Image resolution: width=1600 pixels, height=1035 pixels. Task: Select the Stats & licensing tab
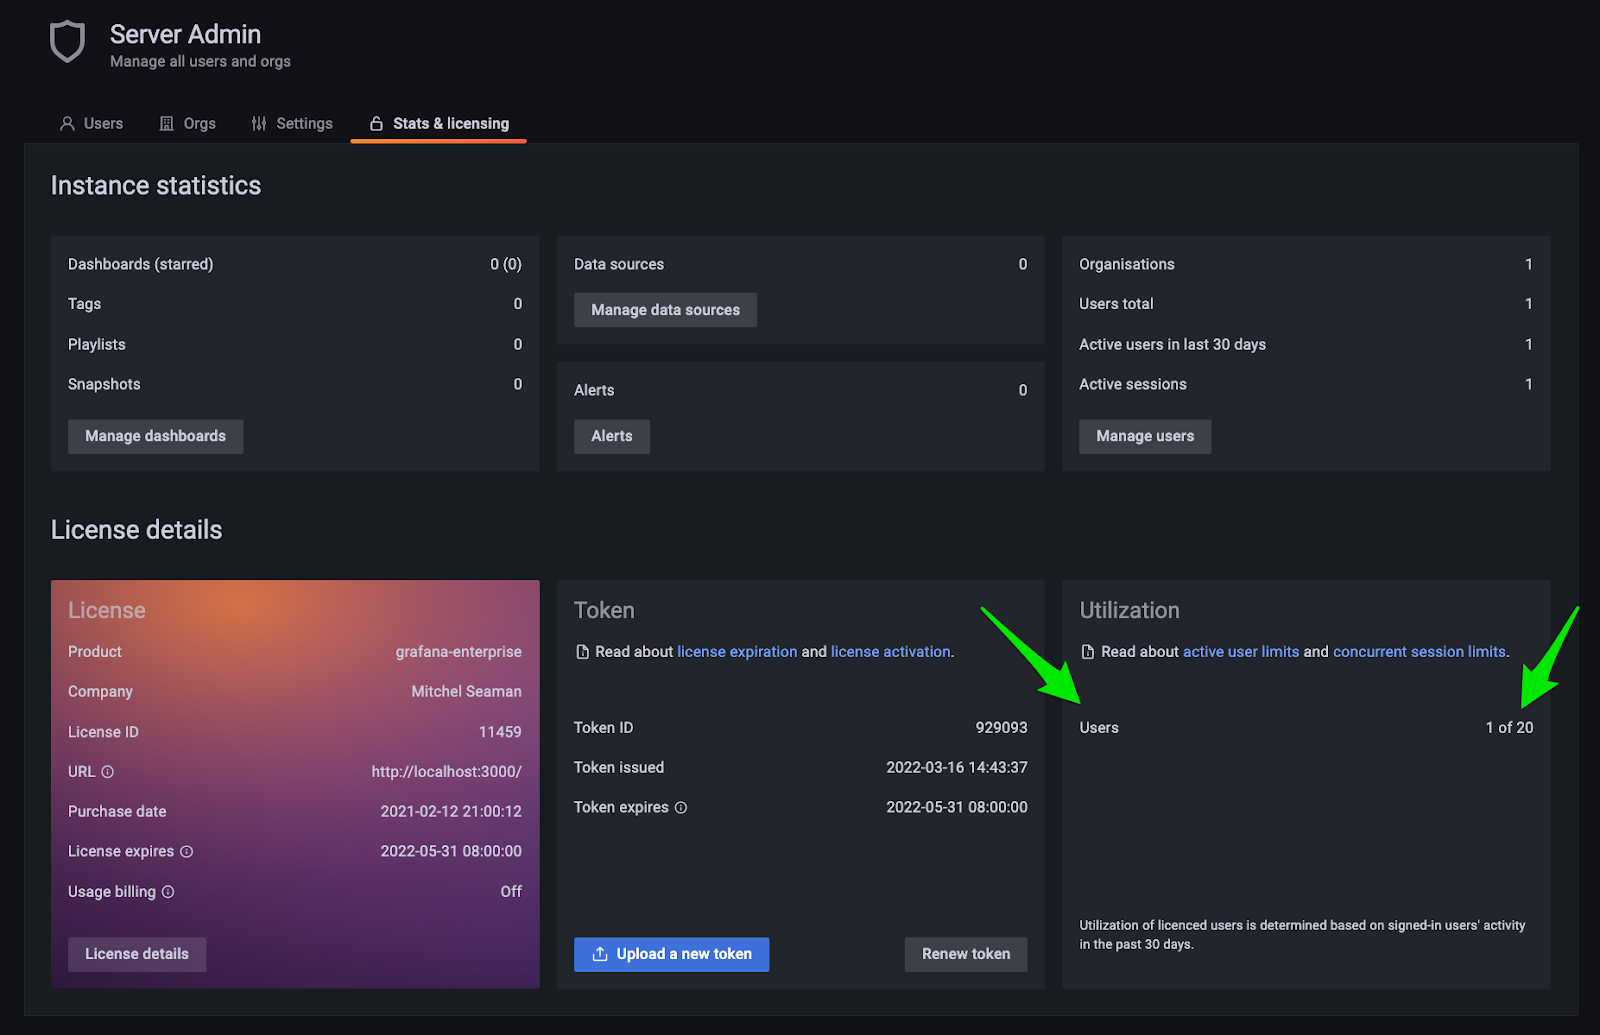[x=439, y=123]
